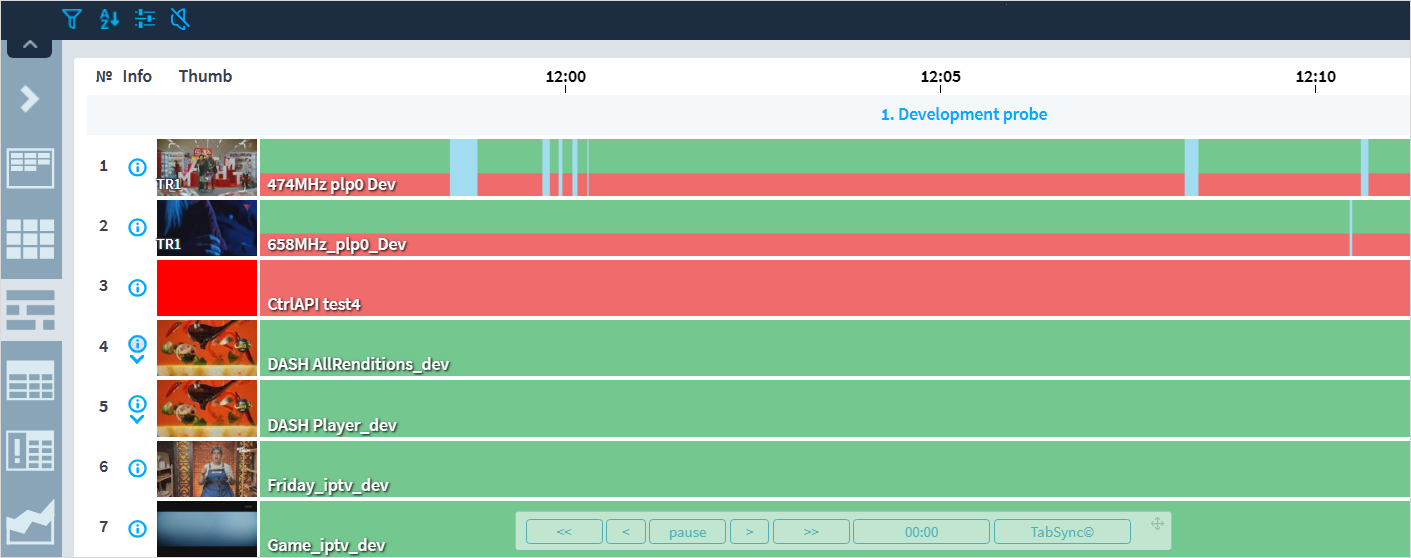This screenshot has height=558, width=1411.
Task: Open the display settings sliders icon
Action: [x=145, y=18]
